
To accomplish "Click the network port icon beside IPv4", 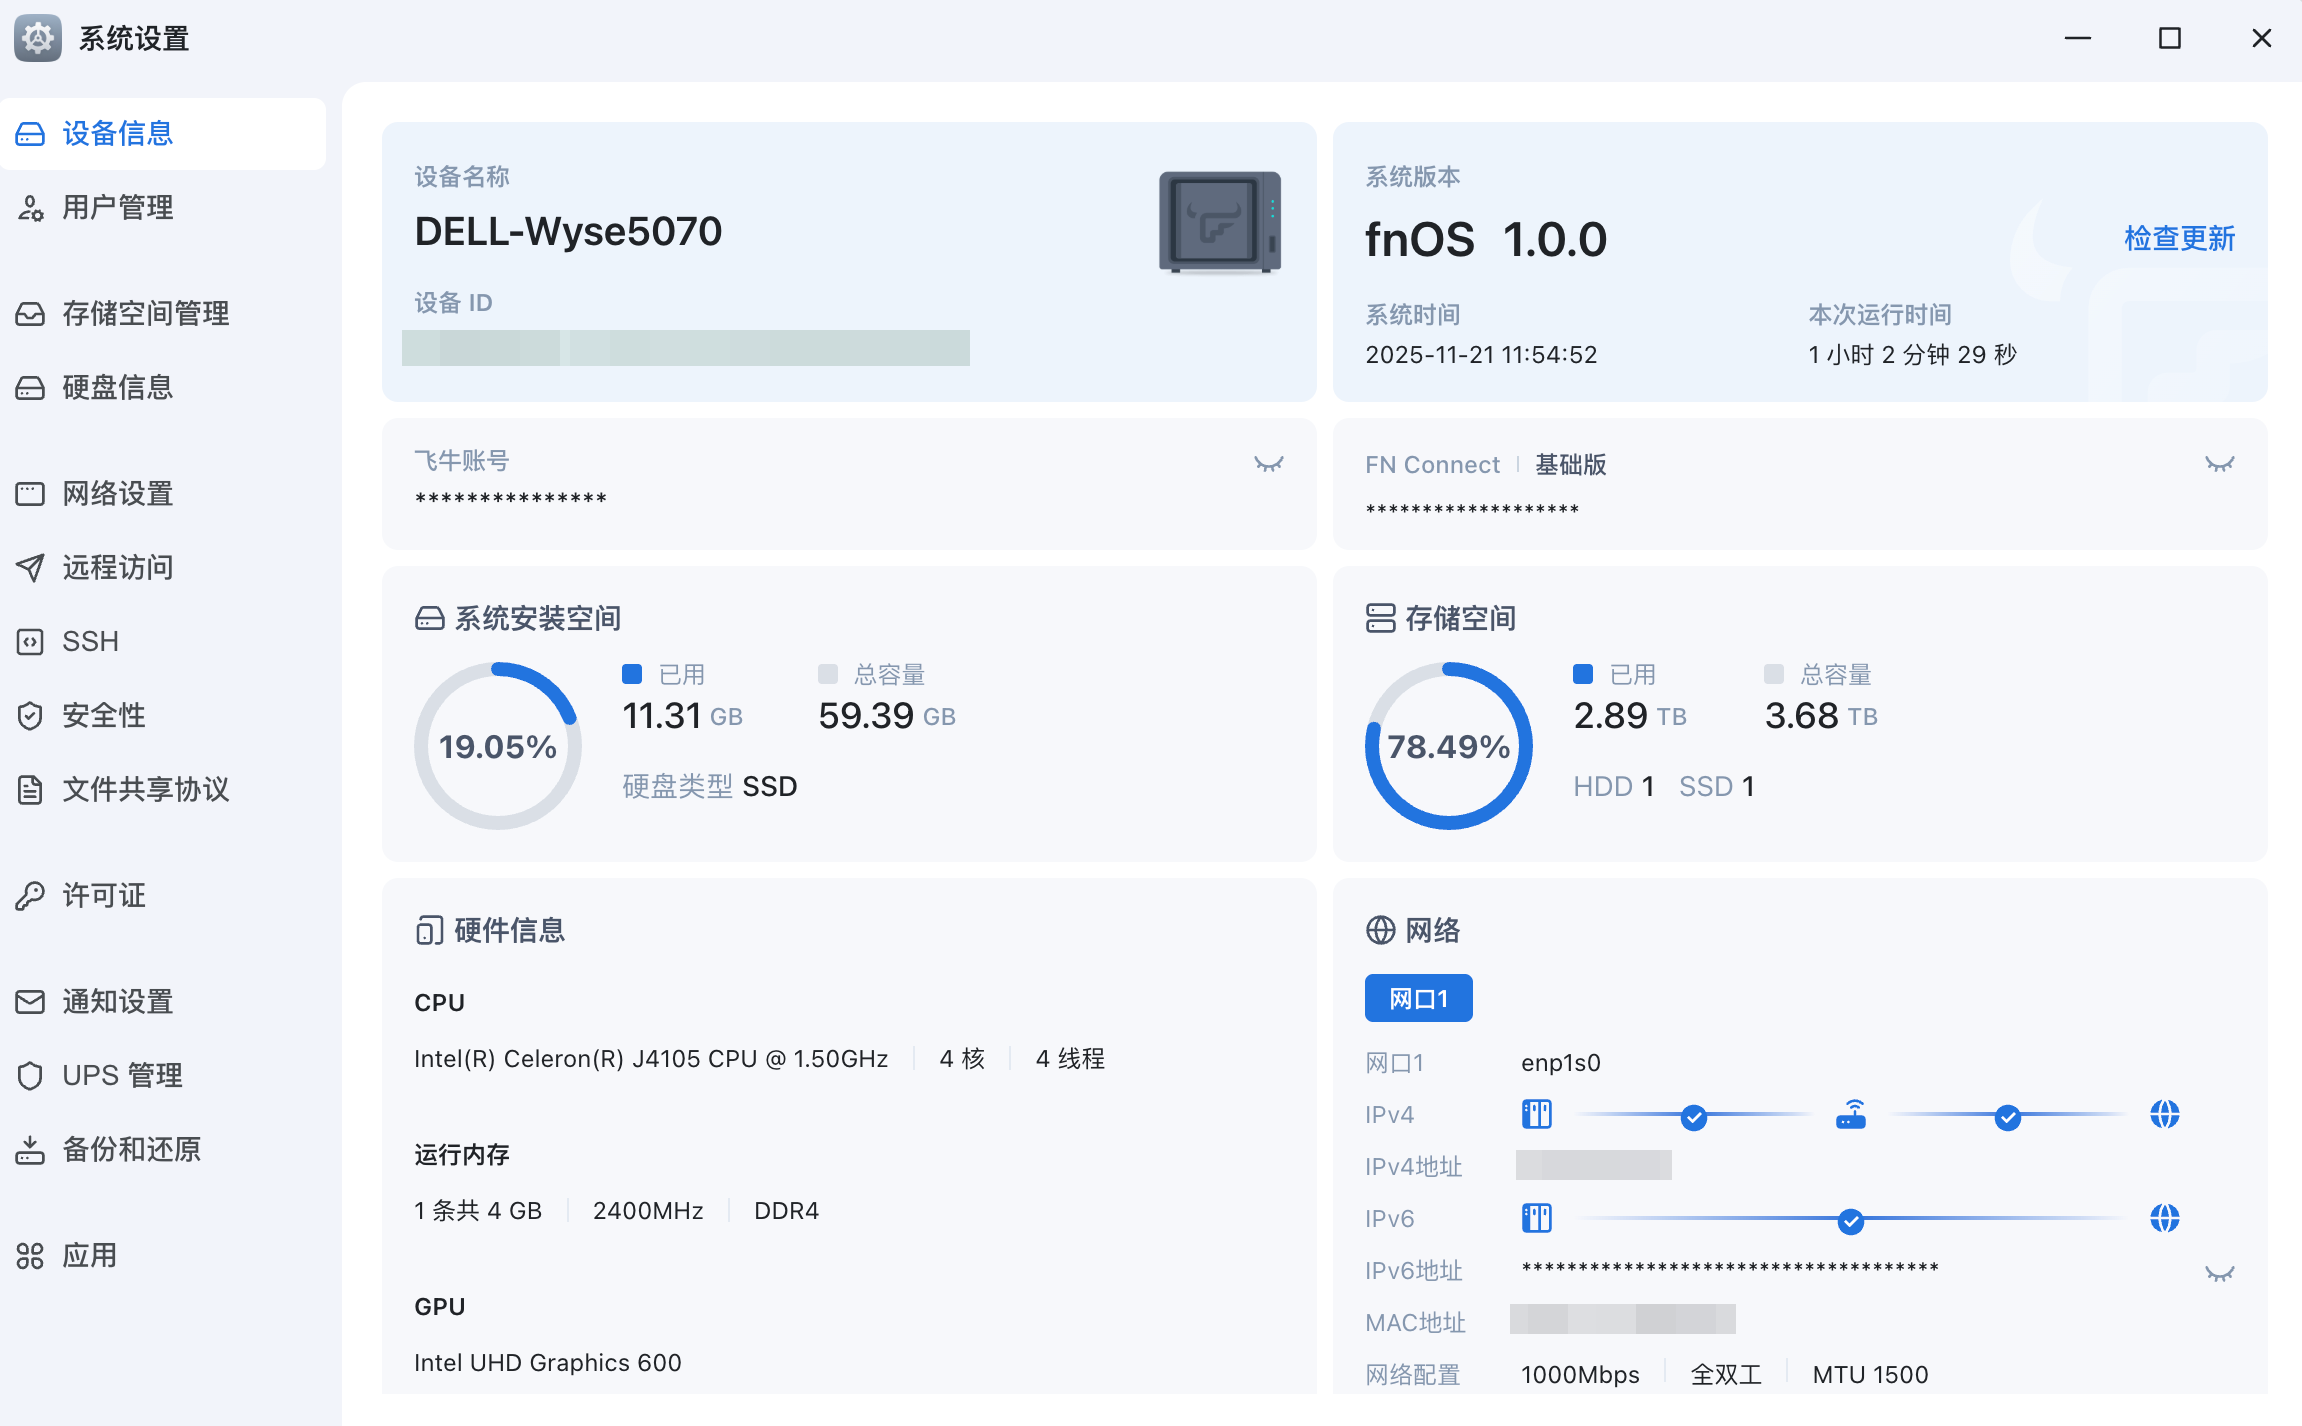I will coord(1536,1114).
